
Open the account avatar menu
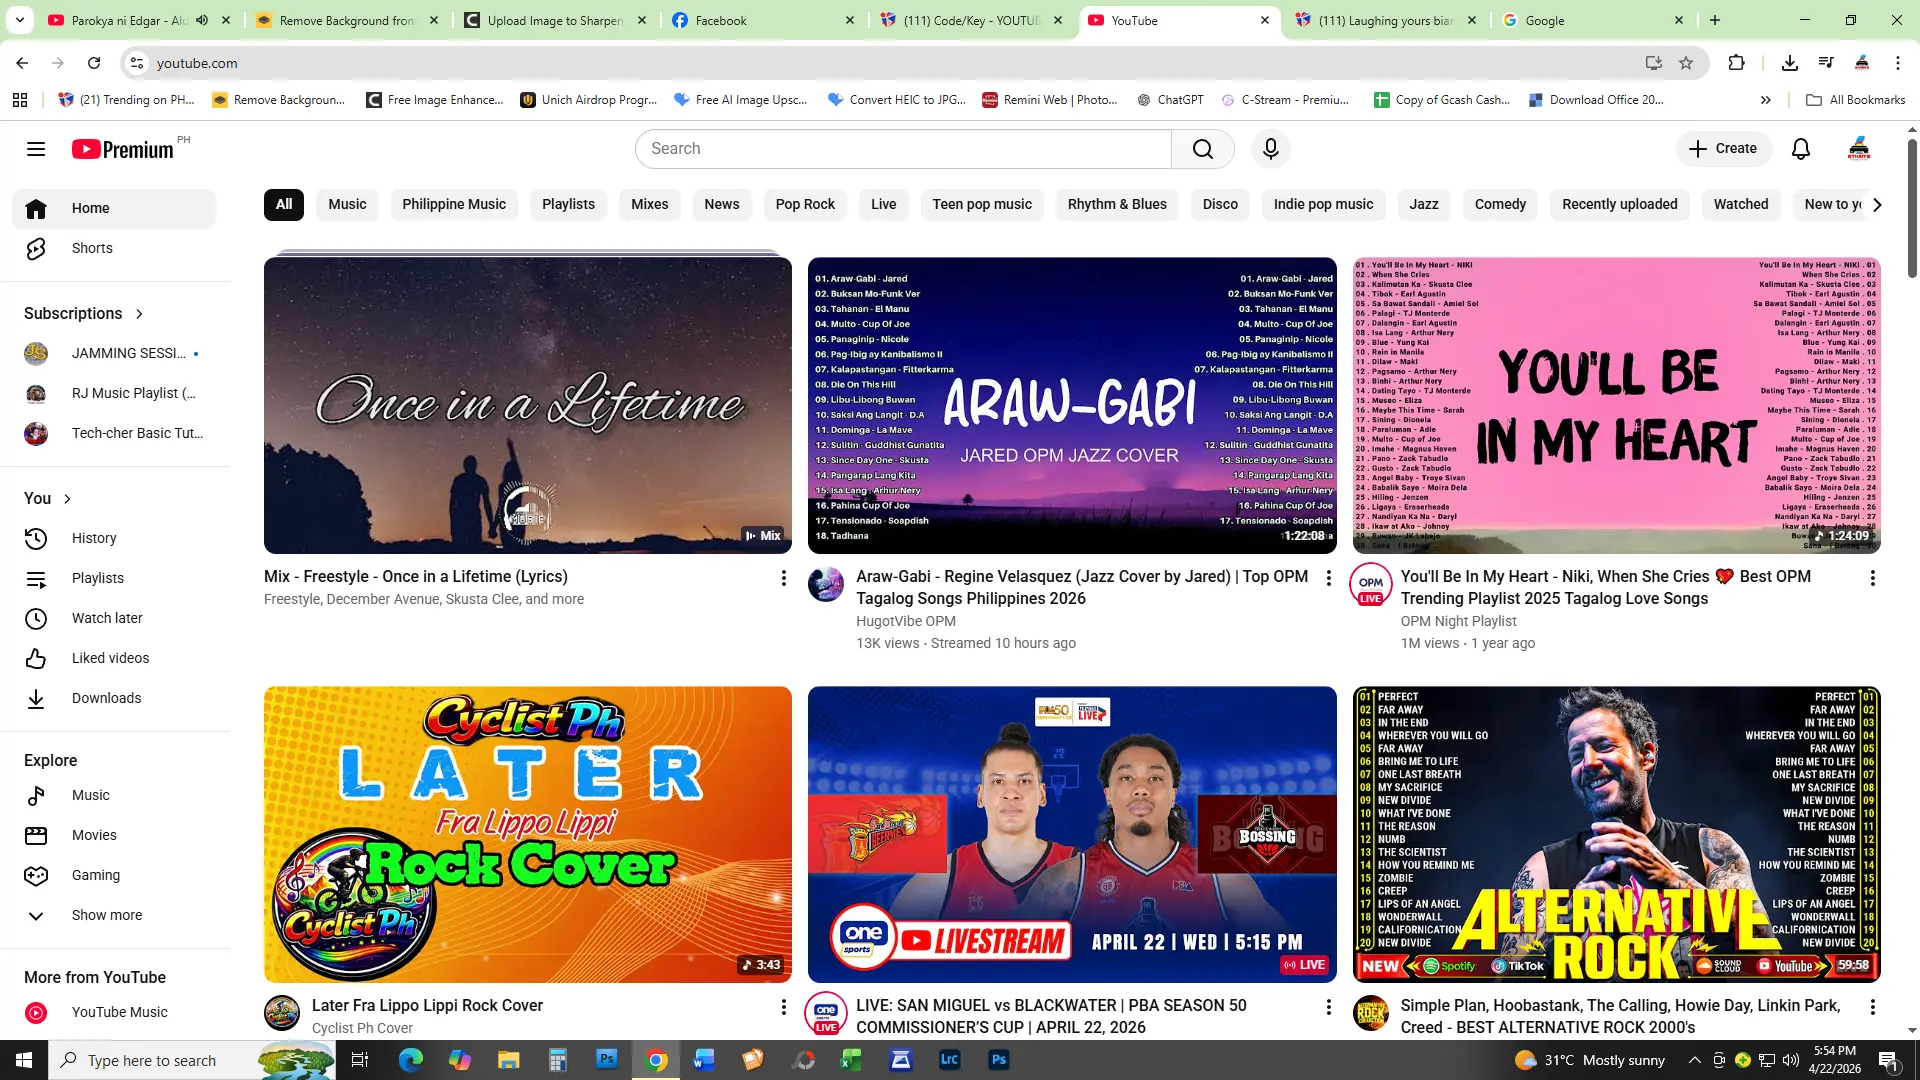[x=1860, y=149]
